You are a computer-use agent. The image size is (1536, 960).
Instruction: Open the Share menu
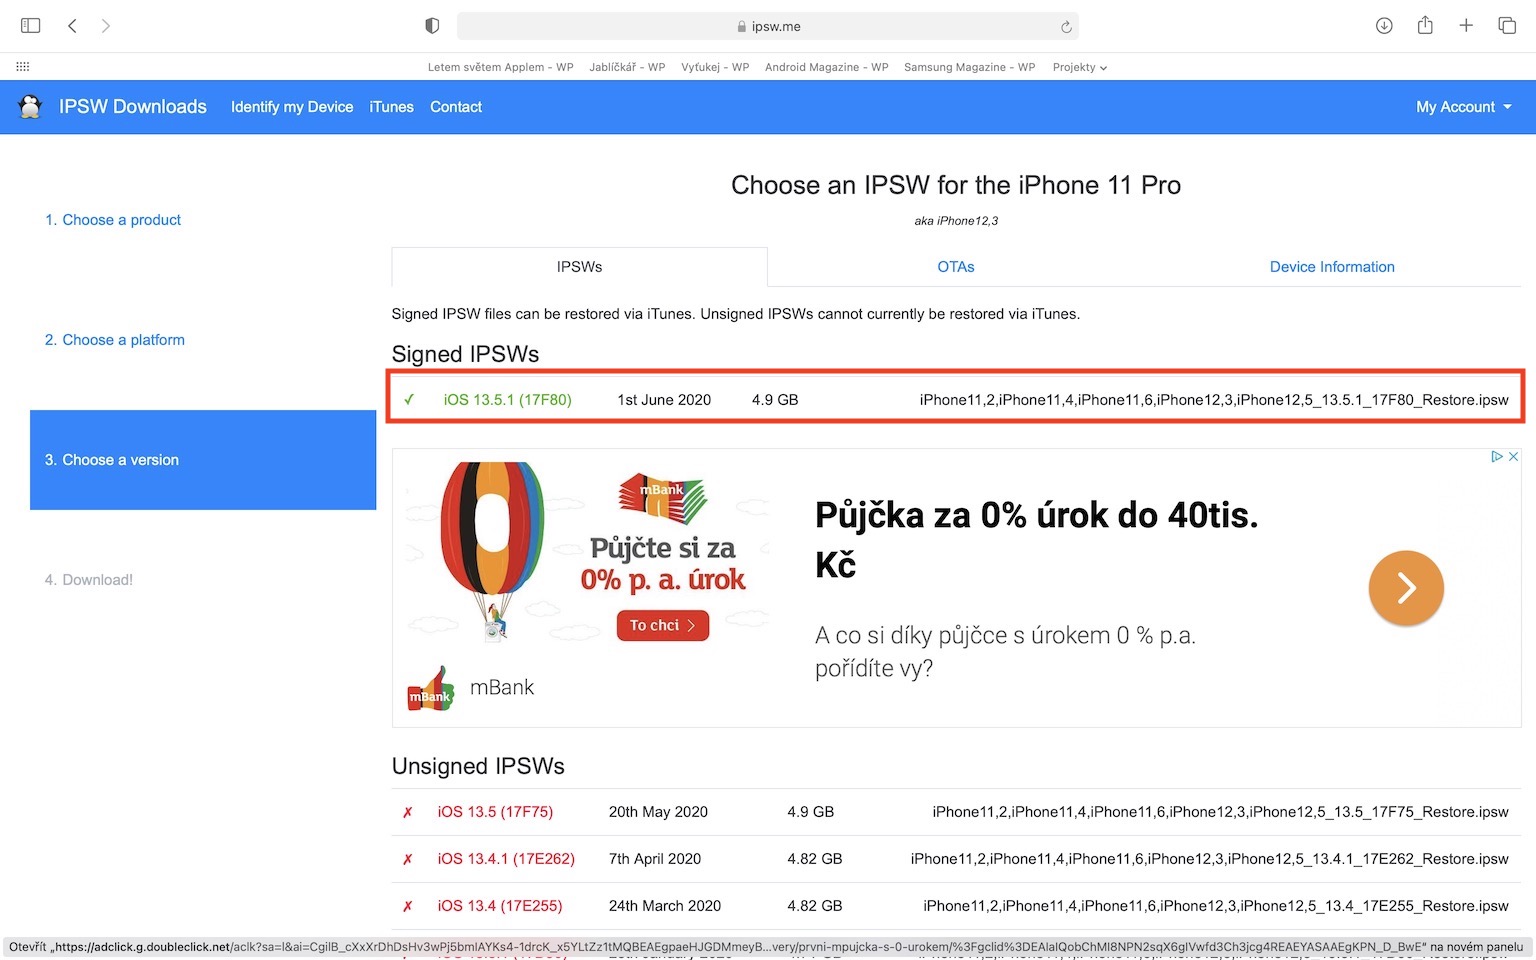pos(1425,25)
